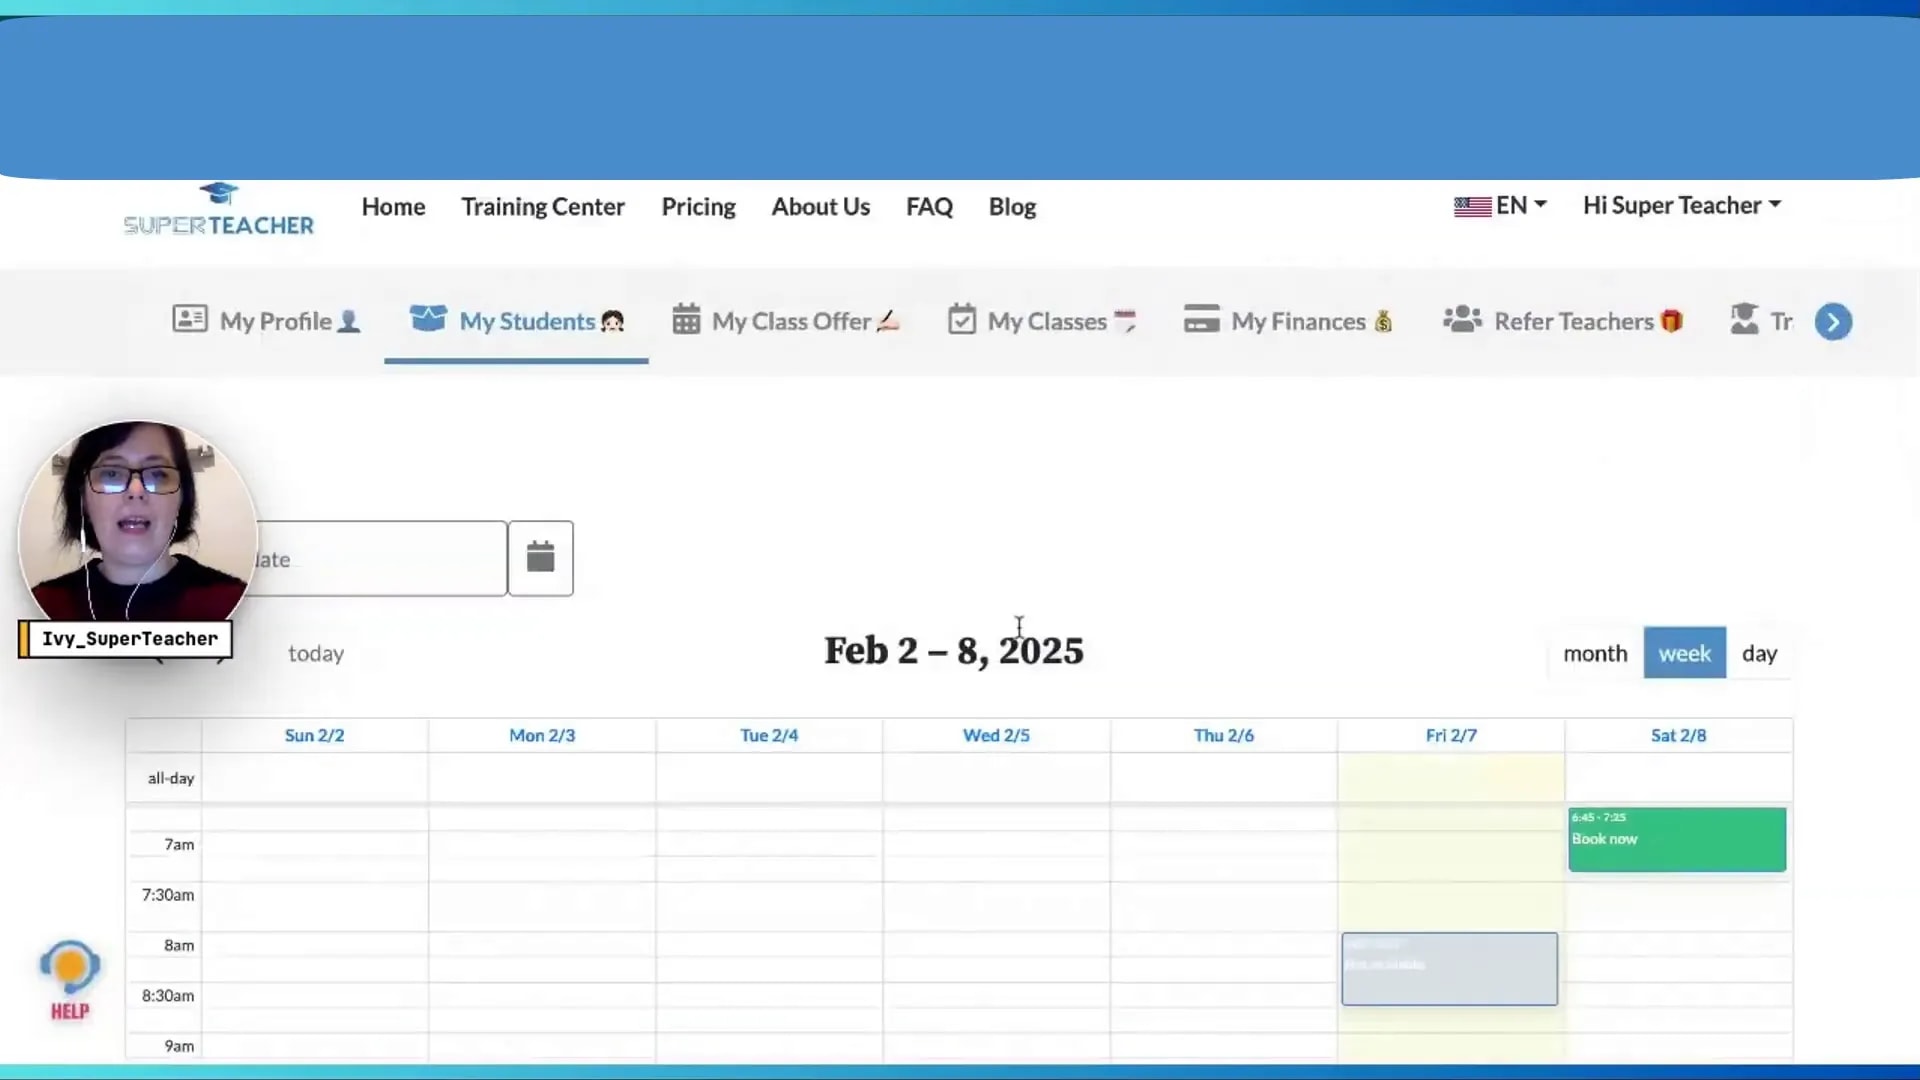Switch calendar to month view
Image resolution: width=1920 pixels, height=1080 pixels.
click(x=1594, y=652)
